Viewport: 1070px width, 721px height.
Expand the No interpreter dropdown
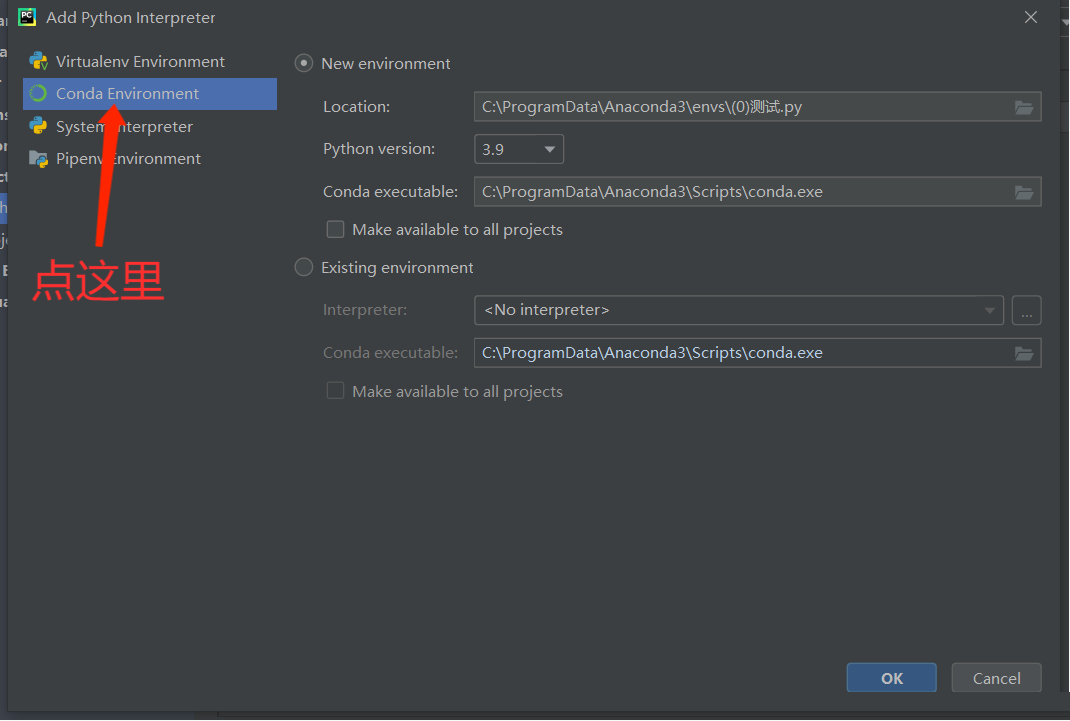[738, 310]
